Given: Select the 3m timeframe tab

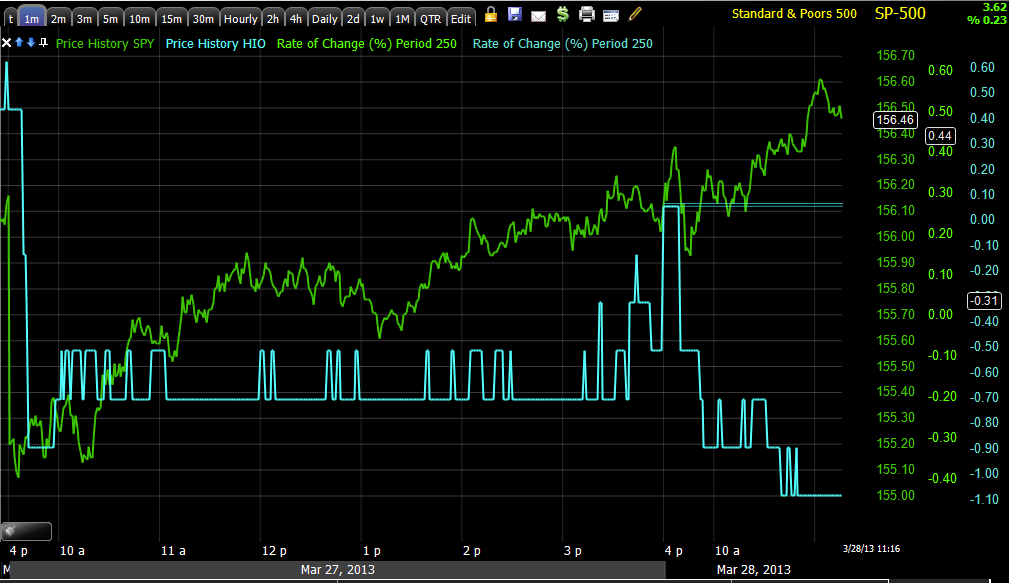Looking at the screenshot, I should coord(84,19).
